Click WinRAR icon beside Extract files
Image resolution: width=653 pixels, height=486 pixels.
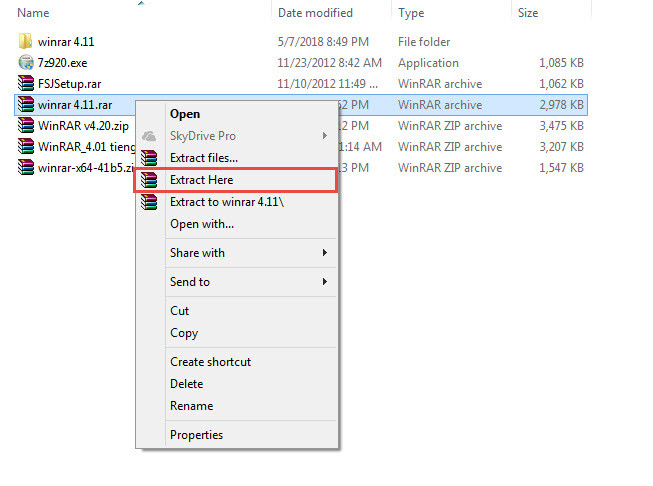click(x=149, y=158)
